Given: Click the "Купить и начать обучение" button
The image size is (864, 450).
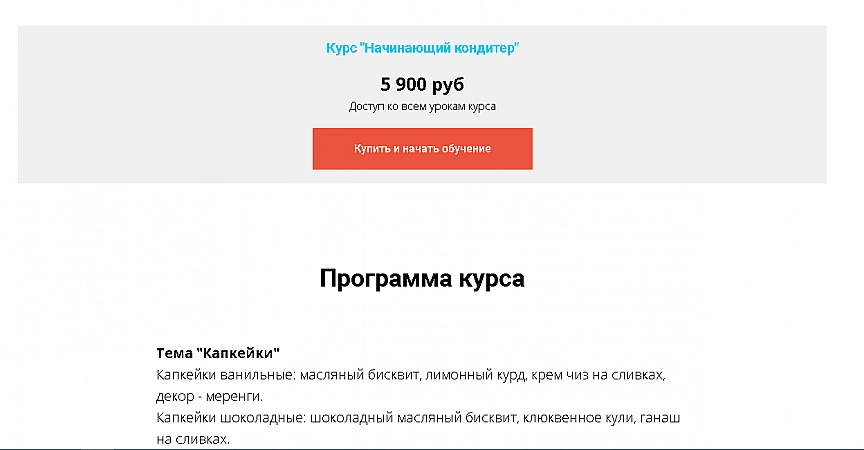Looking at the screenshot, I should click(422, 149).
